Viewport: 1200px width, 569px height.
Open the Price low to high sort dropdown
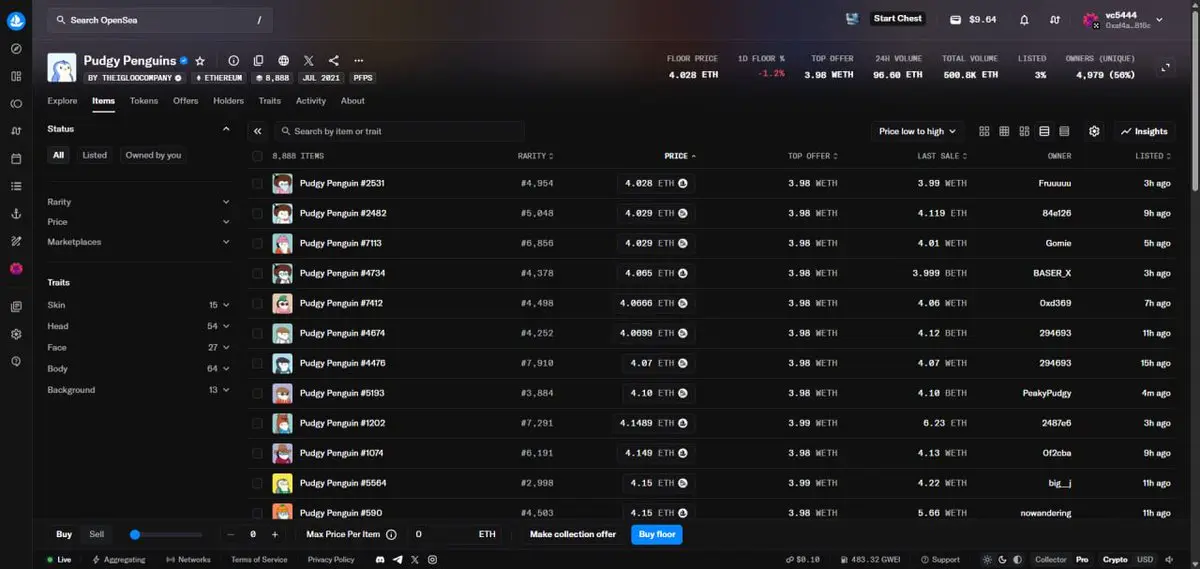(917, 131)
